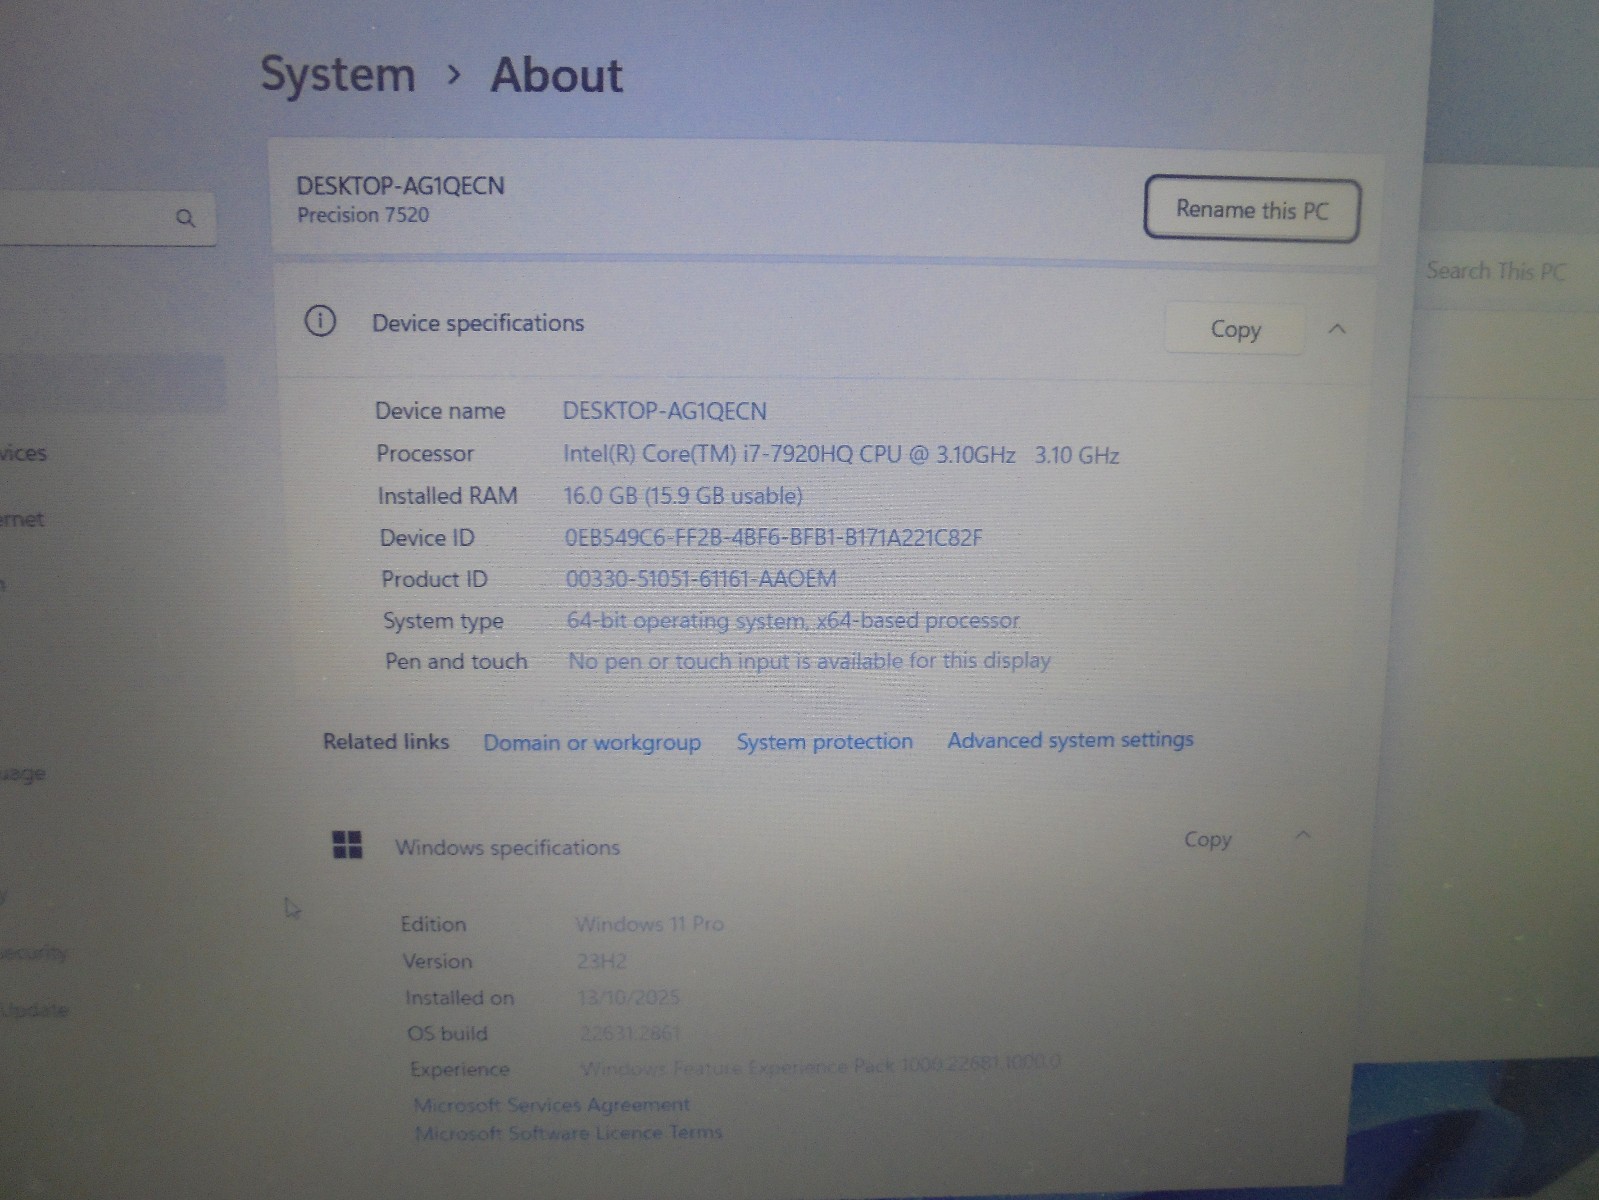This screenshot has width=1599, height=1200.
Task: Click the Windows specifications heading
Action: (507, 847)
